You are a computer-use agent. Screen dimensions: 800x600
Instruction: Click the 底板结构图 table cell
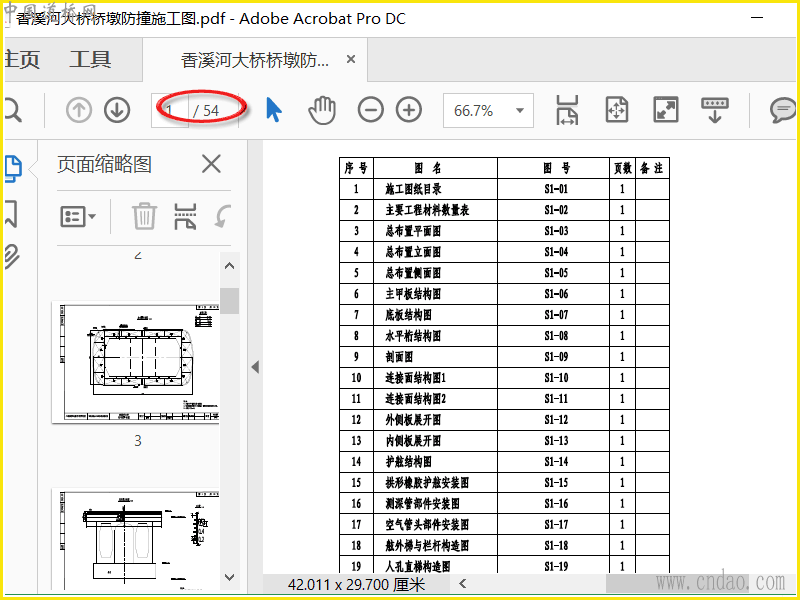coord(435,315)
